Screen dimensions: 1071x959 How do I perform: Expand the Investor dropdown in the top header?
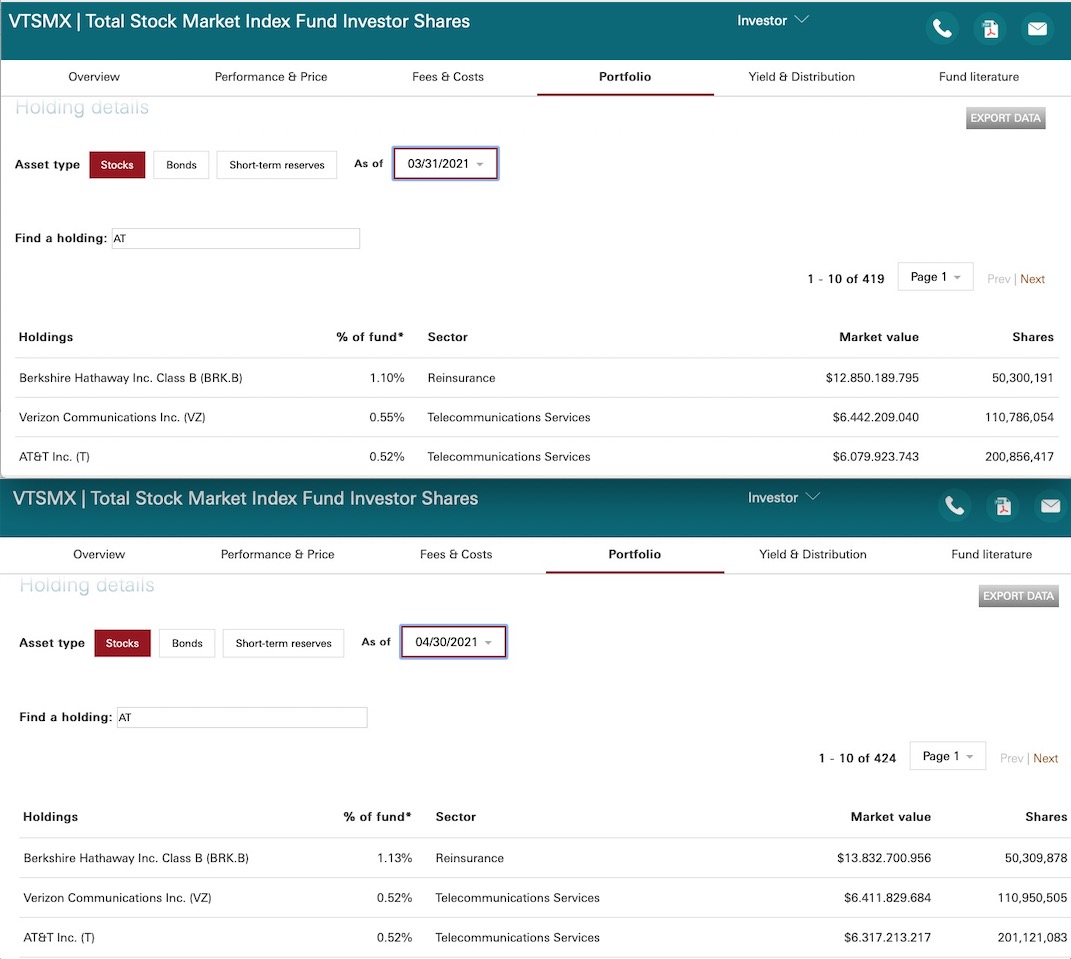[773, 20]
